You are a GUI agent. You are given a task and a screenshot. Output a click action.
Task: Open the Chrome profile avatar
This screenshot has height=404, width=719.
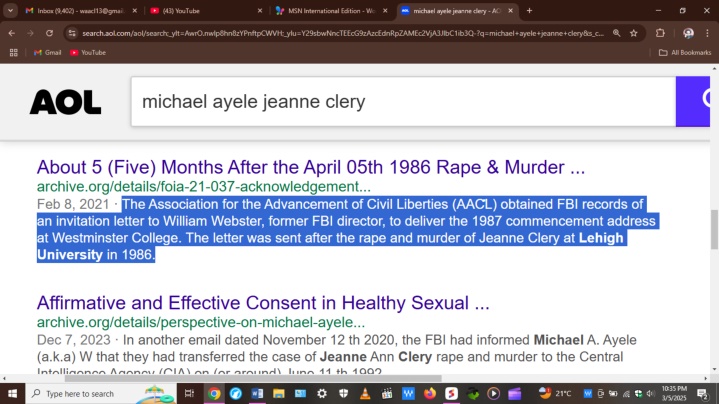point(688,33)
